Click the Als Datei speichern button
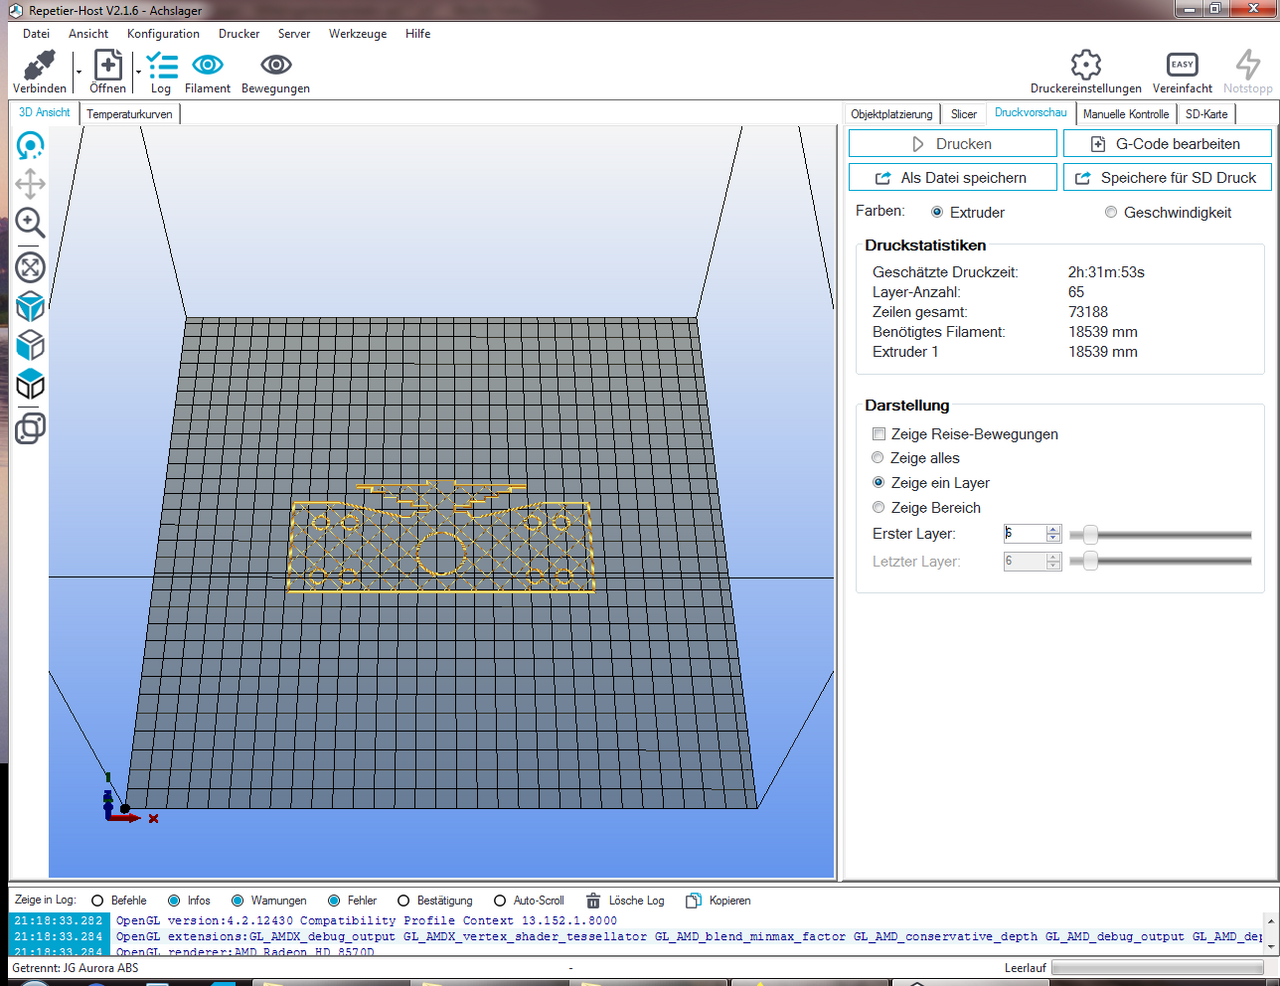 pos(952,178)
